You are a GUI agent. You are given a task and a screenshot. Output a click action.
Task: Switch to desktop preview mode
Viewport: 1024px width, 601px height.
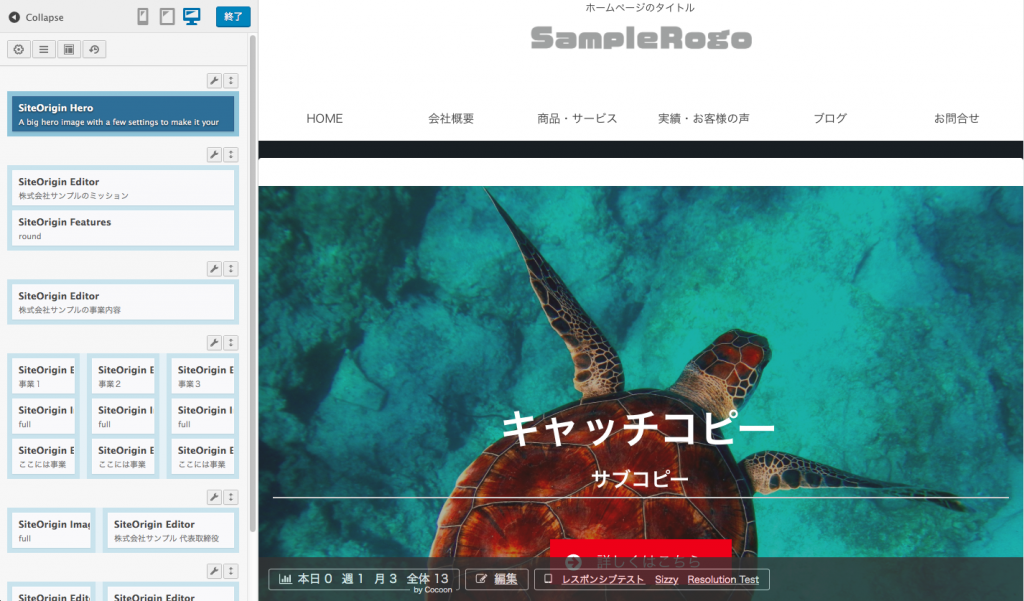192,17
